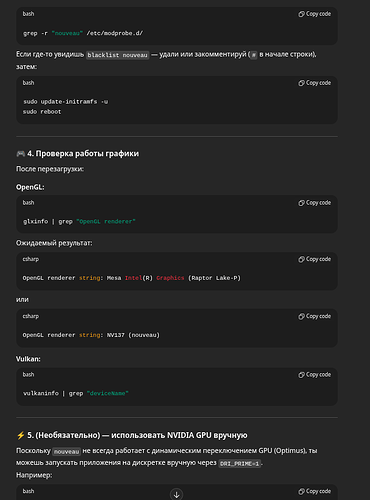The image size is (370, 500).
Task: Click the inline '#' code symbol
Action: pos(254,55)
